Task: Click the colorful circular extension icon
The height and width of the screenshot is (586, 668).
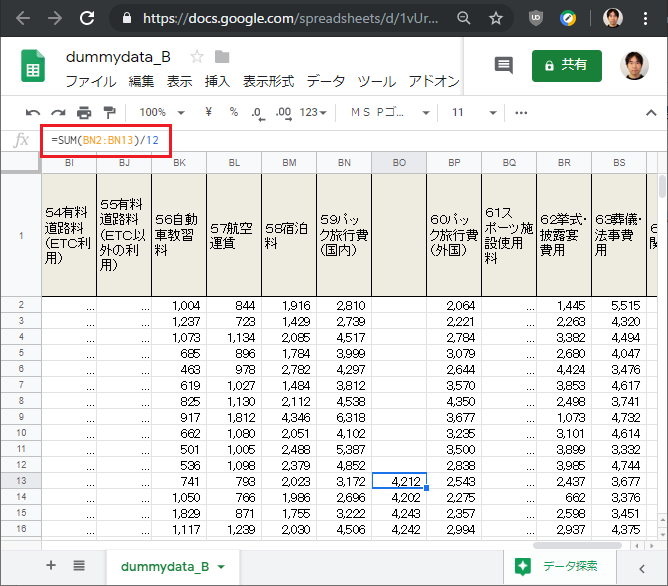Action: [x=567, y=18]
